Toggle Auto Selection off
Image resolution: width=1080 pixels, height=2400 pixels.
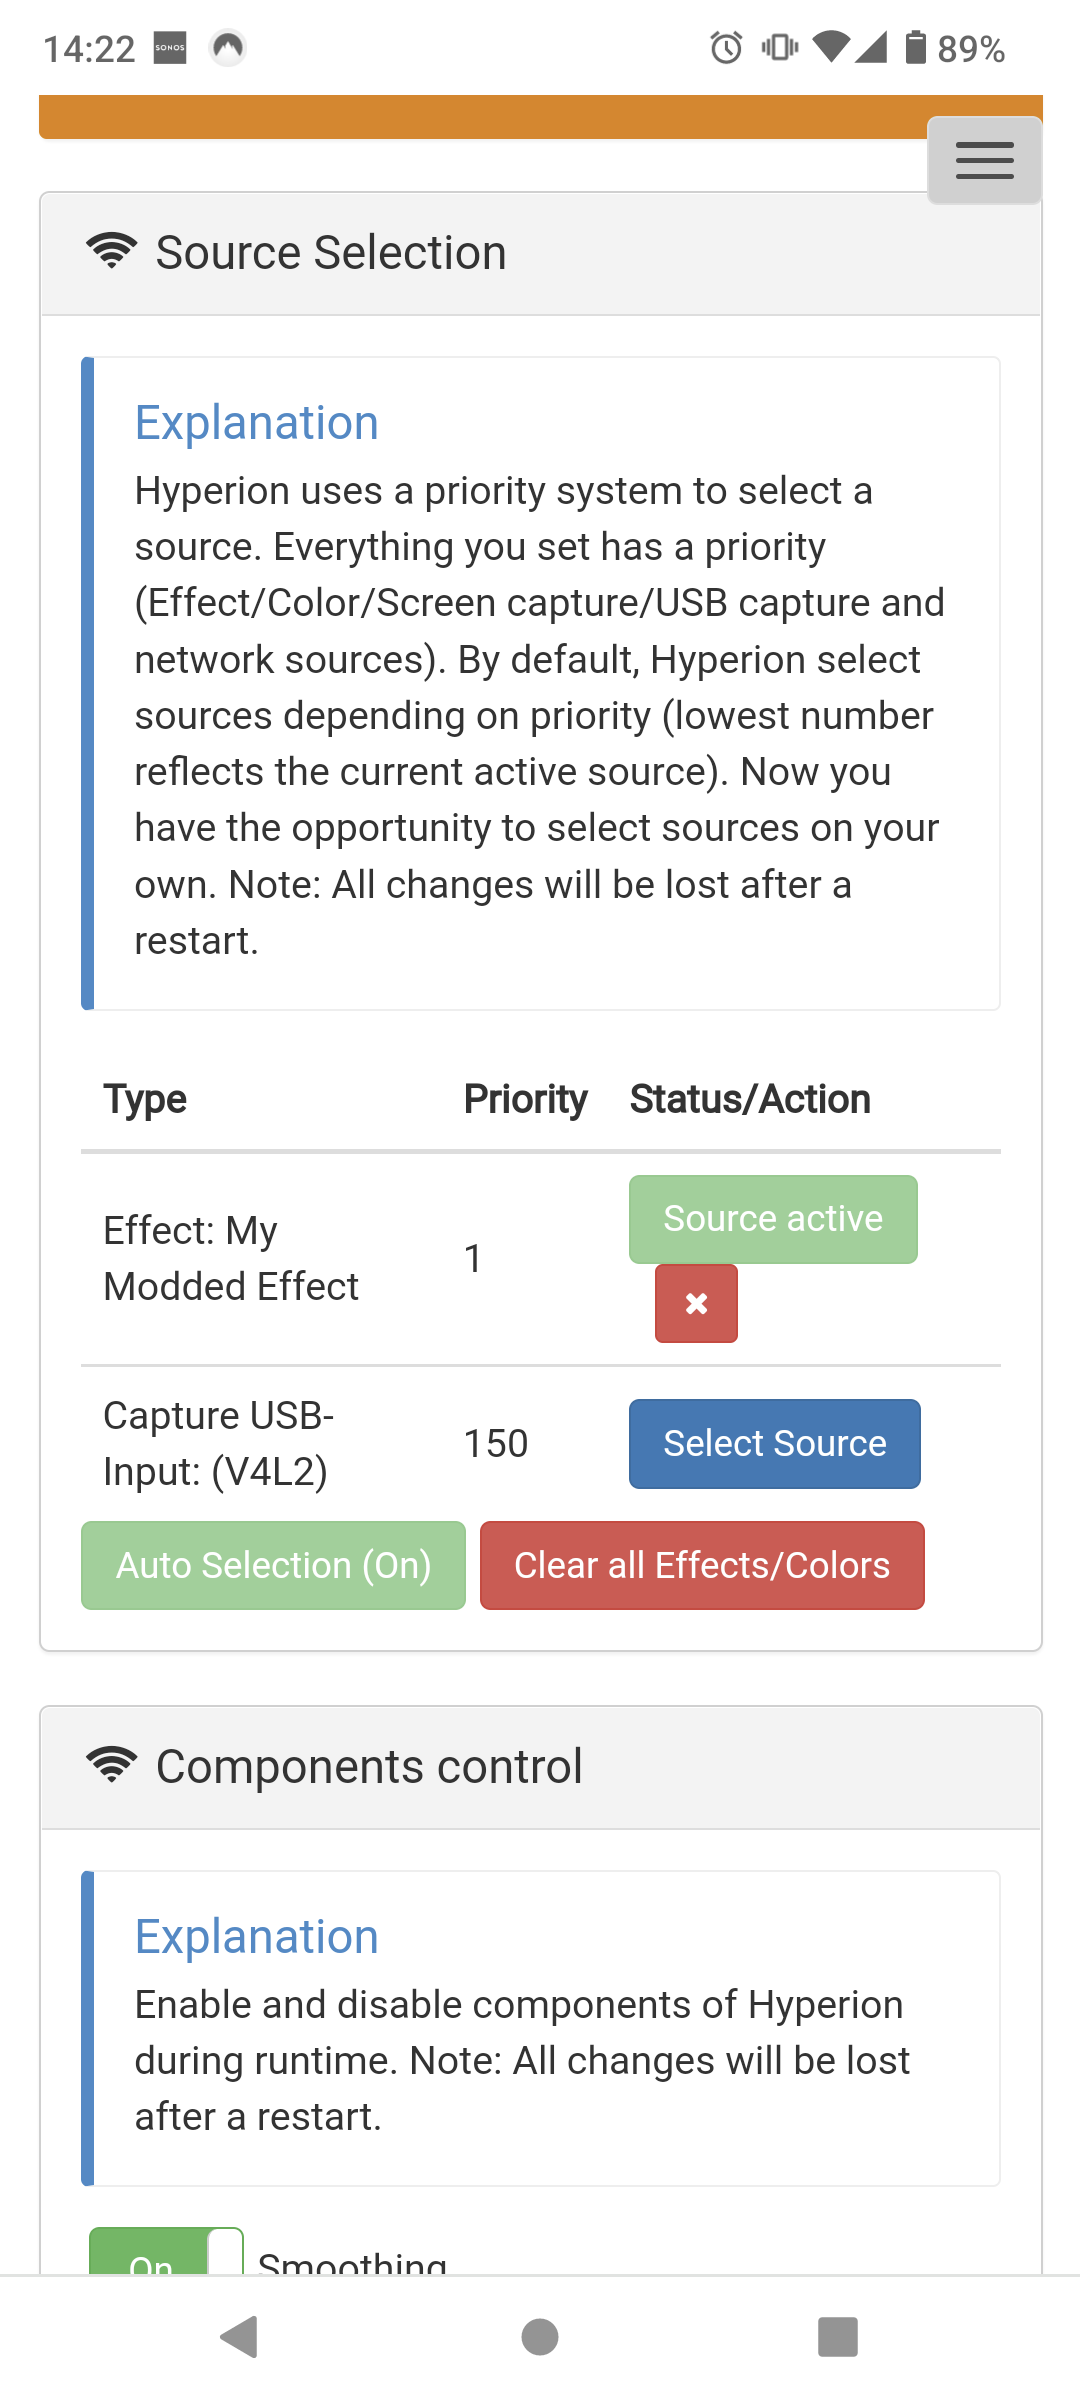[272, 1564]
